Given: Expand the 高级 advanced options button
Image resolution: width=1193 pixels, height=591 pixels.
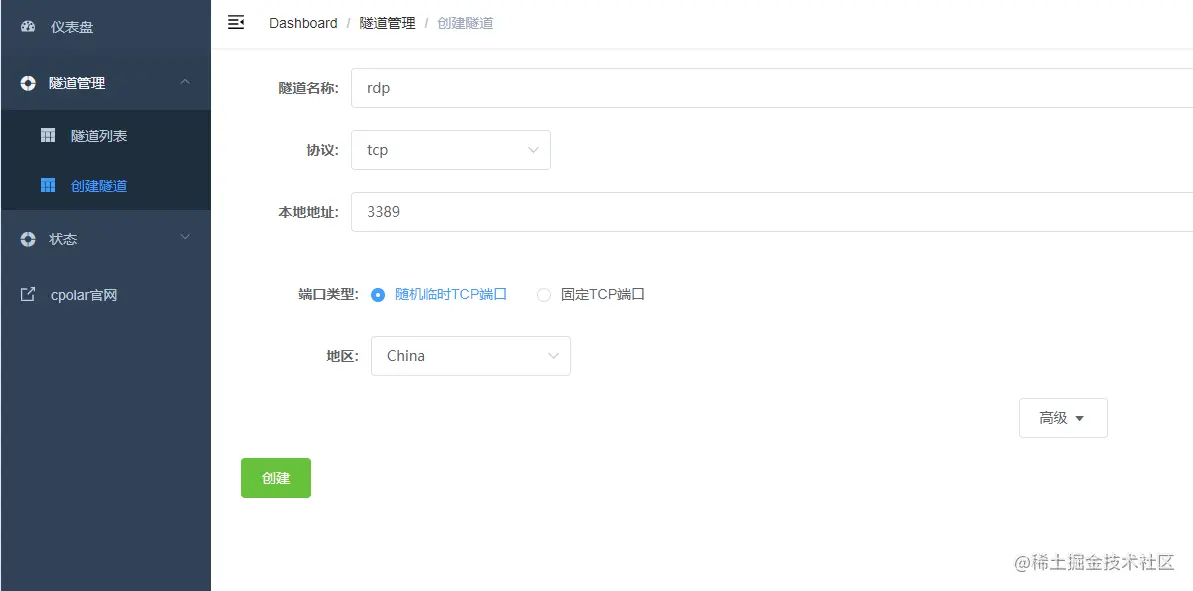Looking at the screenshot, I should pos(1063,418).
